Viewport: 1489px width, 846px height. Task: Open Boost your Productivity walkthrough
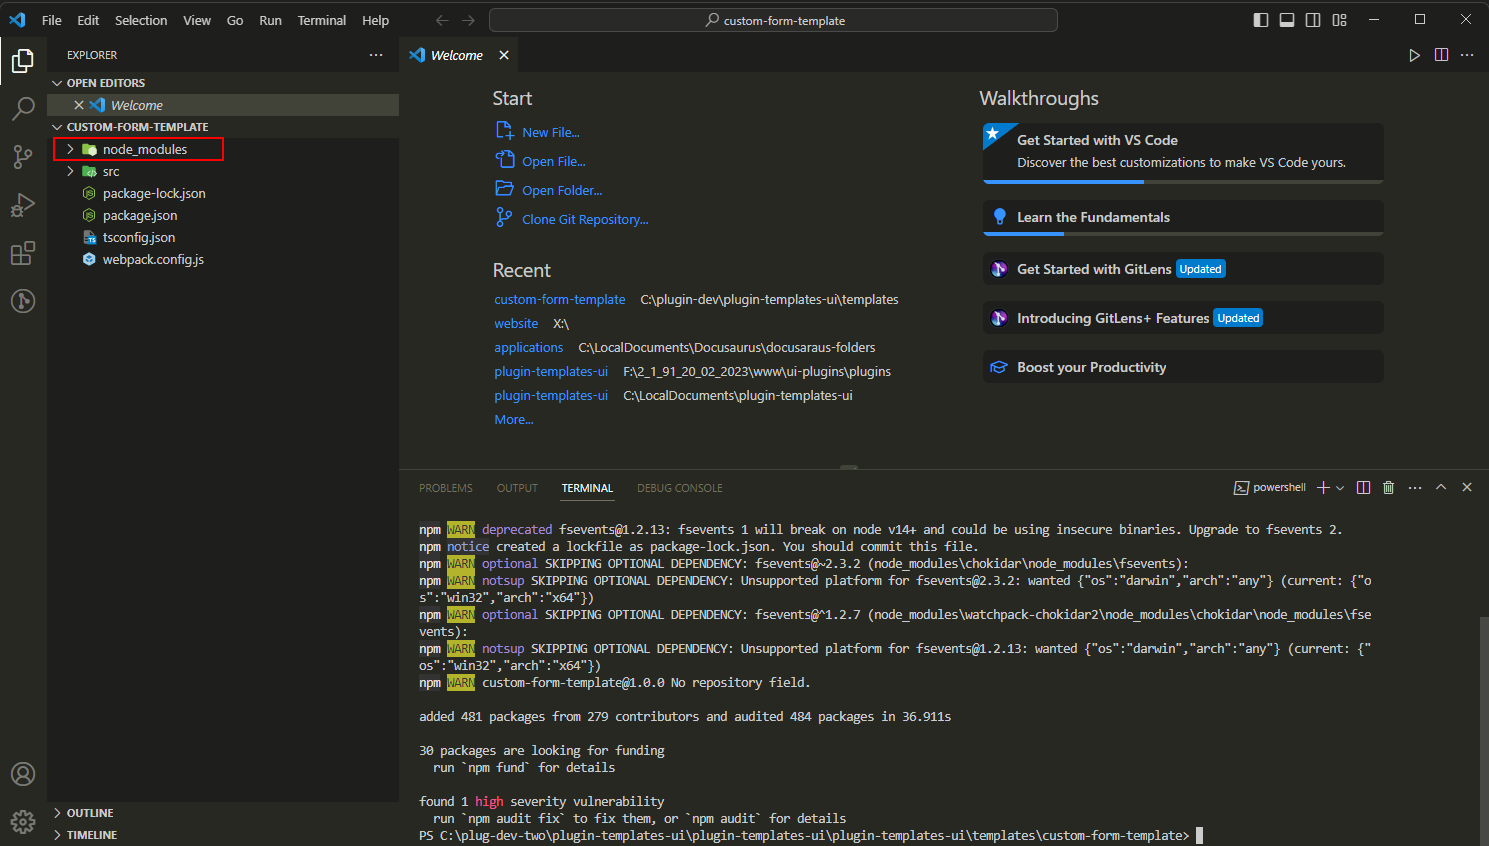click(1183, 367)
